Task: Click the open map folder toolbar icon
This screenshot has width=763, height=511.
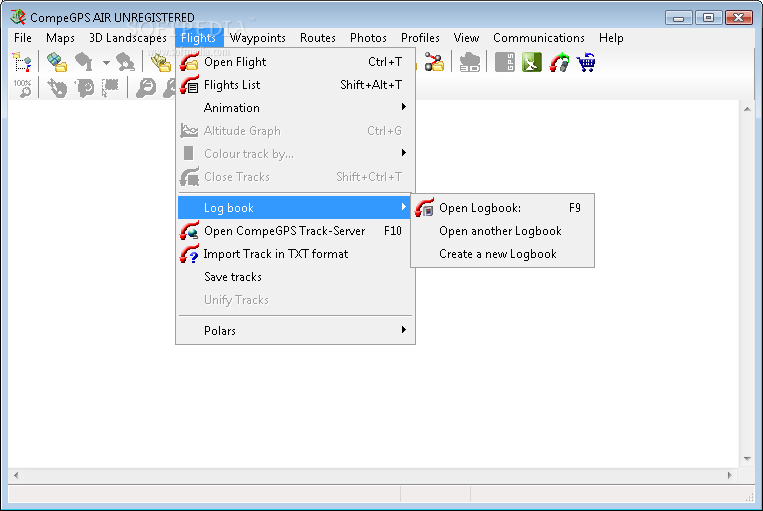Action: tap(57, 62)
